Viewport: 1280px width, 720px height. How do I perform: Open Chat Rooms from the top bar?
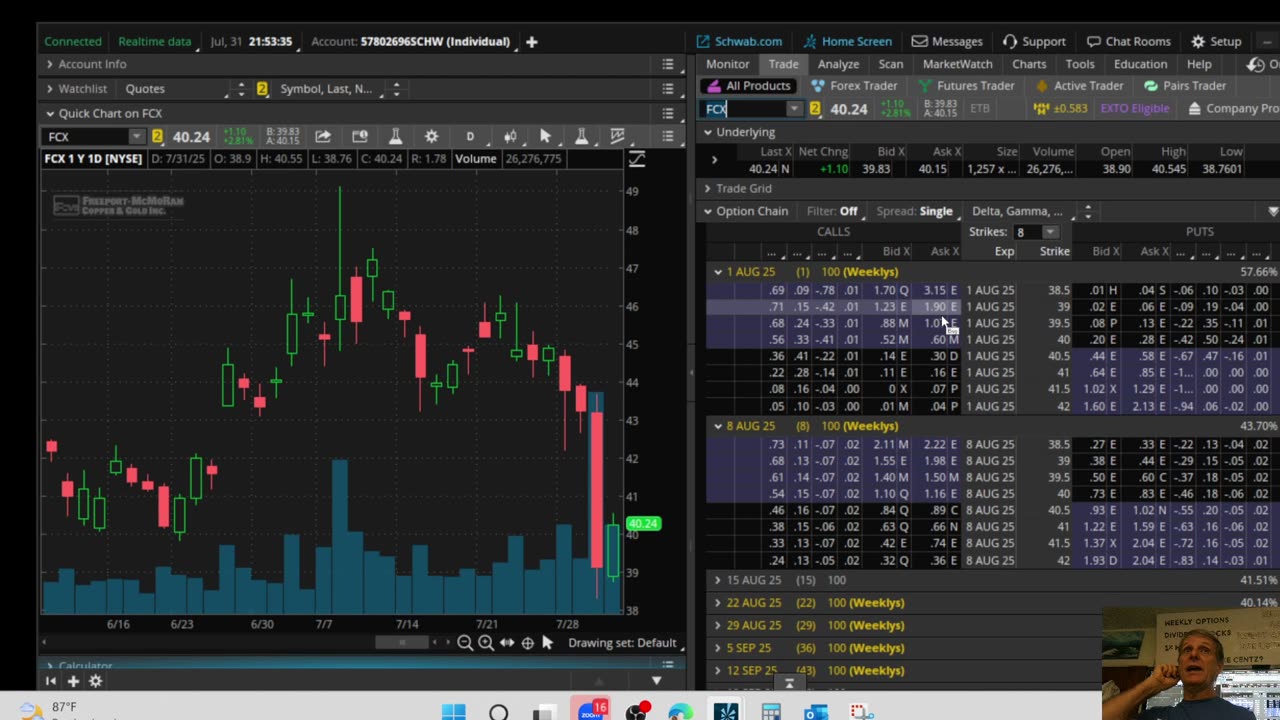(x=1129, y=42)
